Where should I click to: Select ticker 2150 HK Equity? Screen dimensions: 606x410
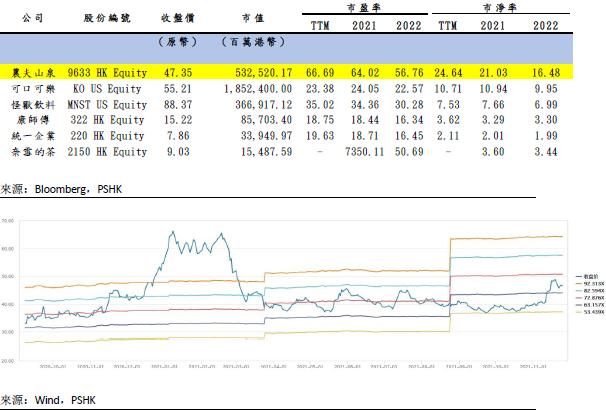pyautogui.click(x=107, y=152)
